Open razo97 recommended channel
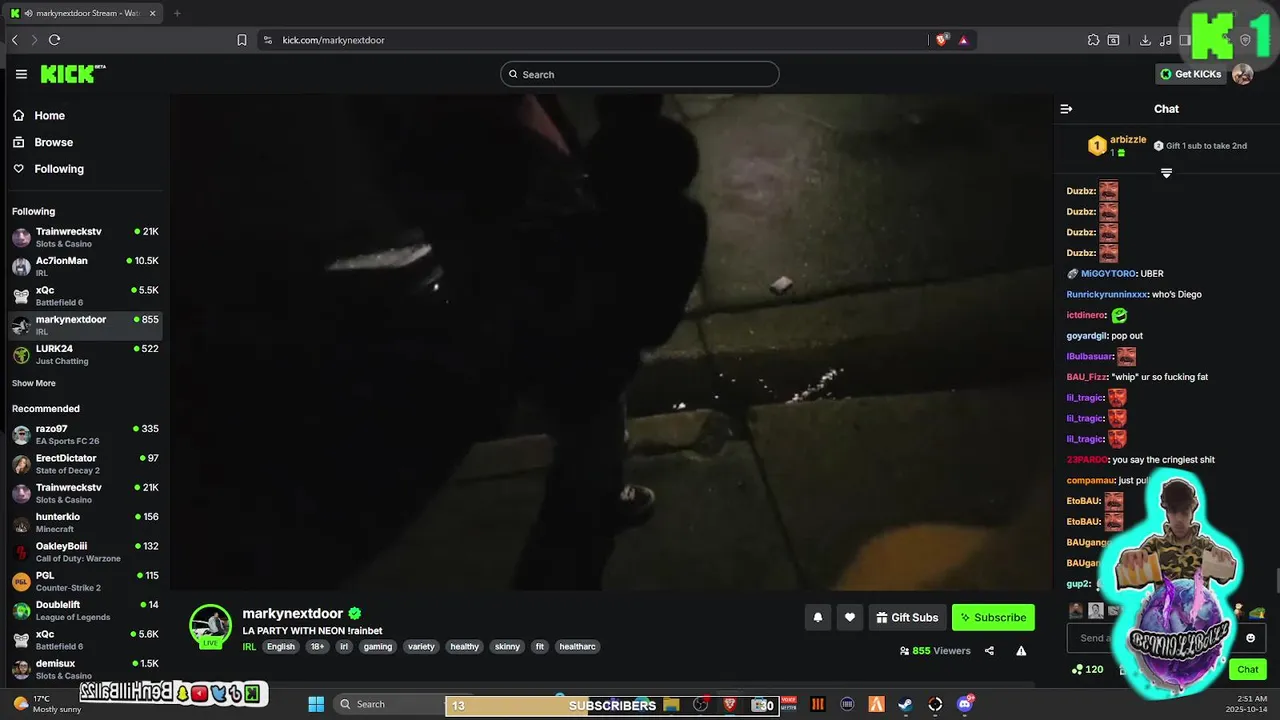This screenshot has height=720, width=1280. point(85,434)
